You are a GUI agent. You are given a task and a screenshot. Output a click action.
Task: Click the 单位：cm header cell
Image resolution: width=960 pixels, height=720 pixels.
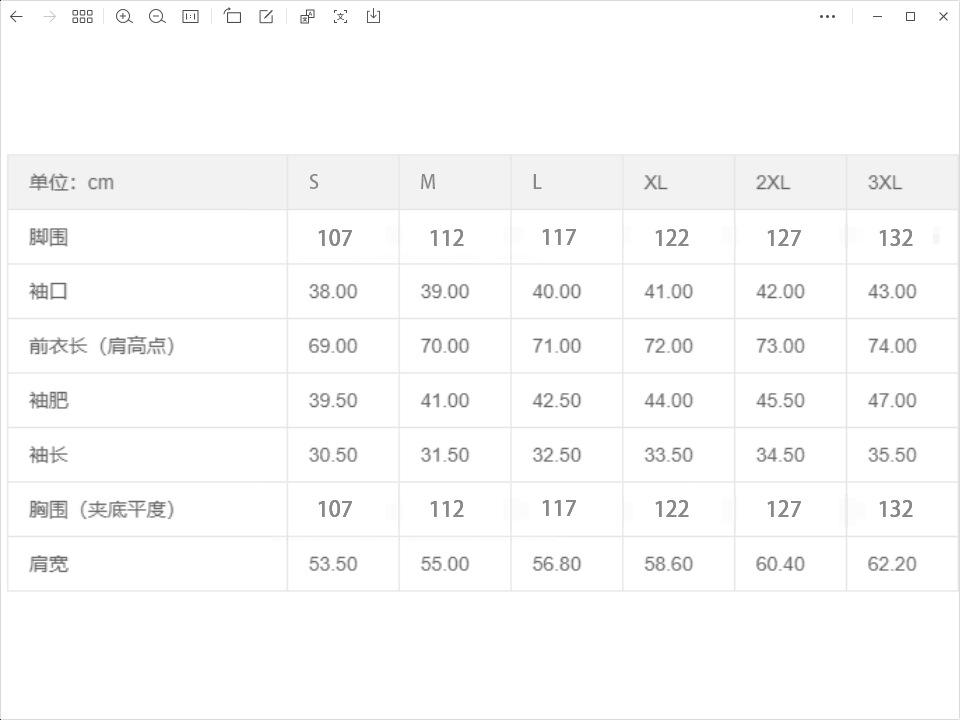click(x=72, y=182)
